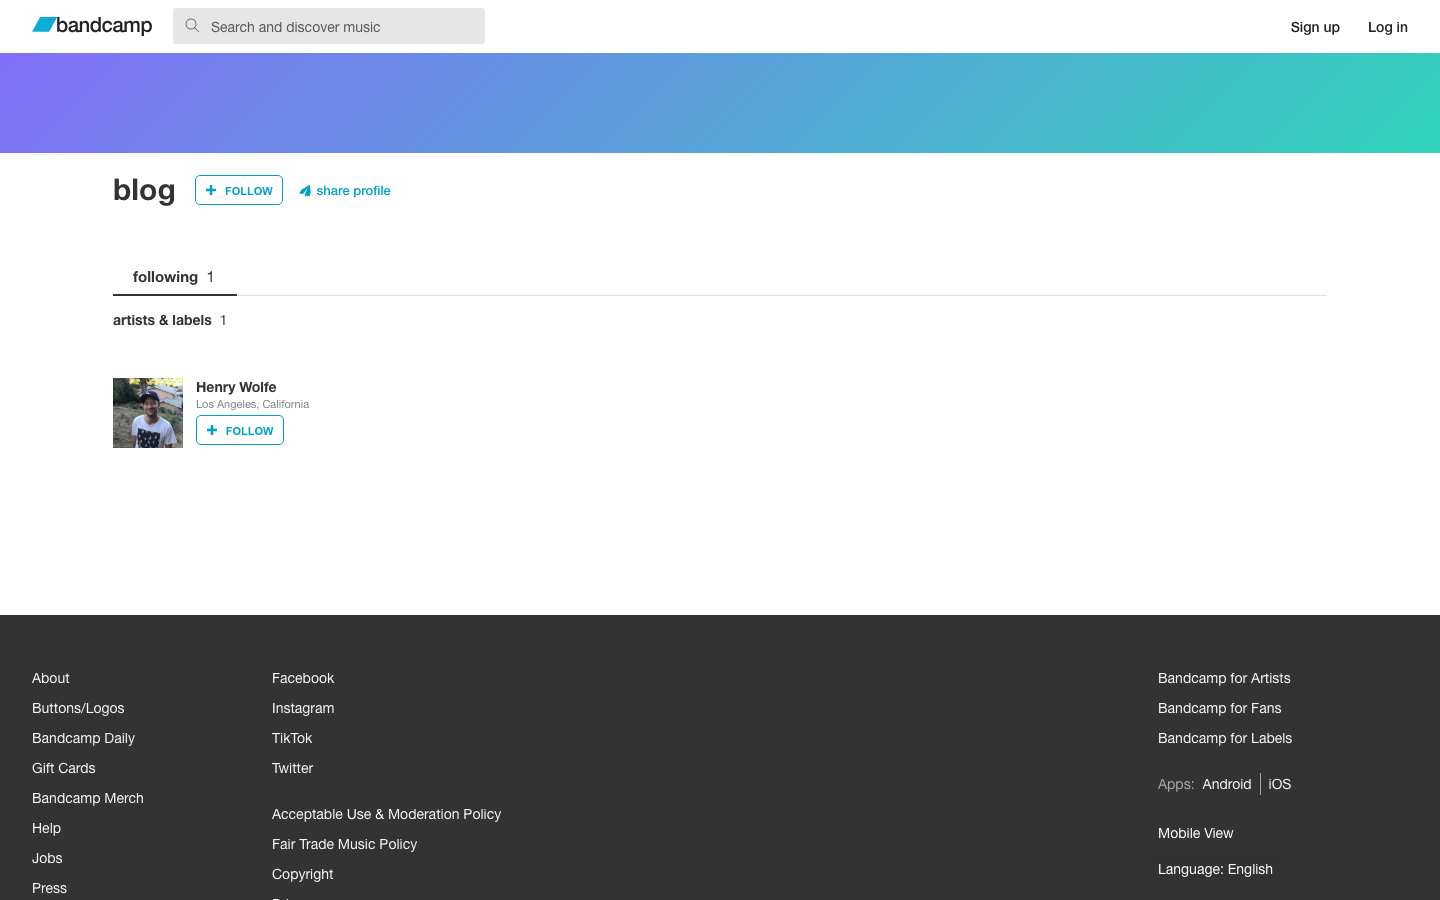This screenshot has width=1440, height=900.
Task: Open Henry Wolfe's profile photo
Action: 148,413
